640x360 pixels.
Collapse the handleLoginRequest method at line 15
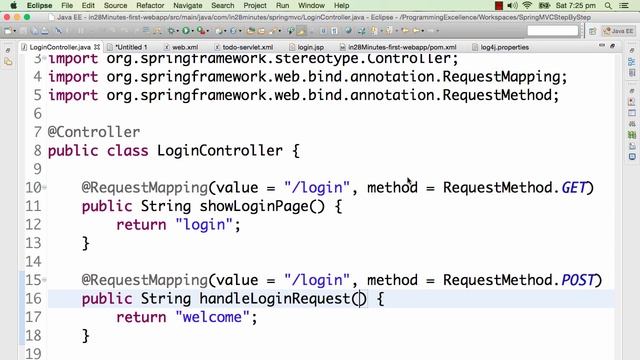pos(44,280)
